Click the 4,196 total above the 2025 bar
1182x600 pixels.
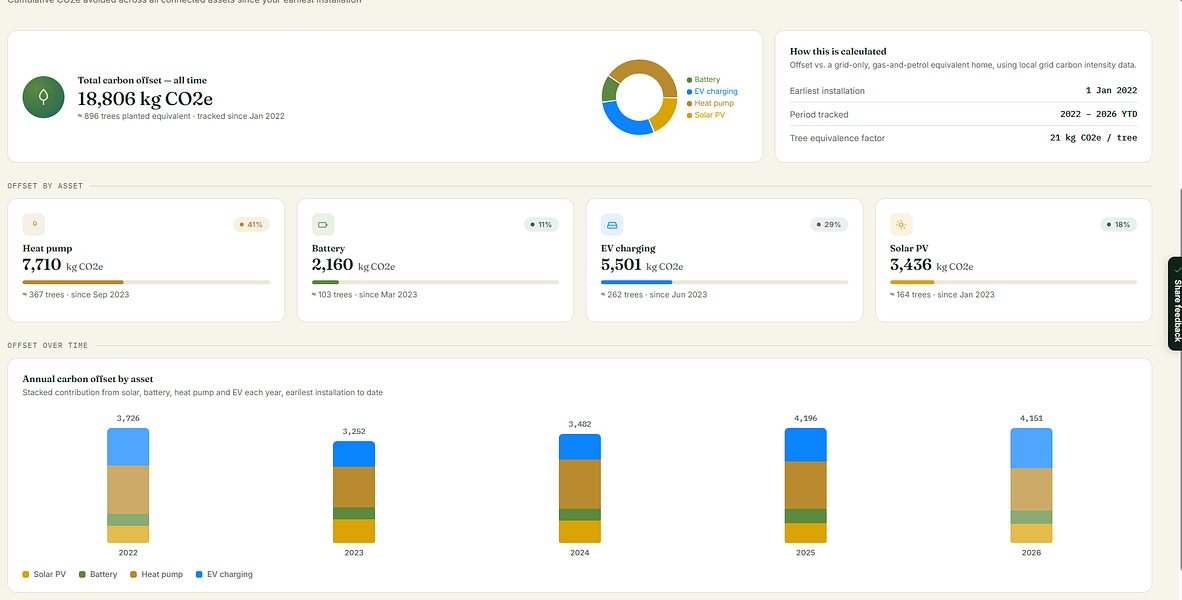[x=805, y=418]
